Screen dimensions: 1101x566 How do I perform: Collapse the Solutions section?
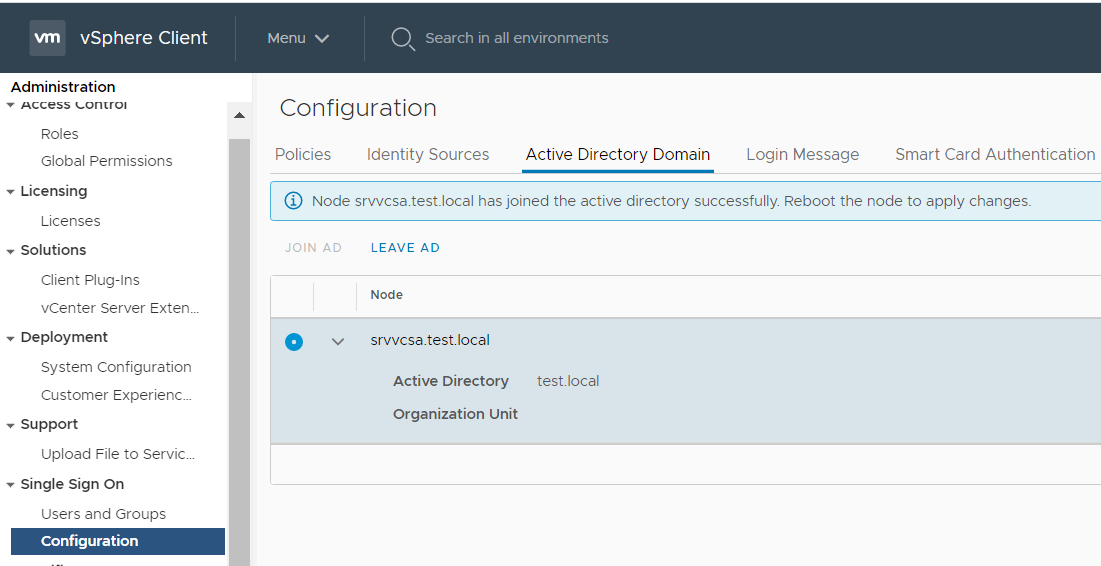[x=11, y=251]
